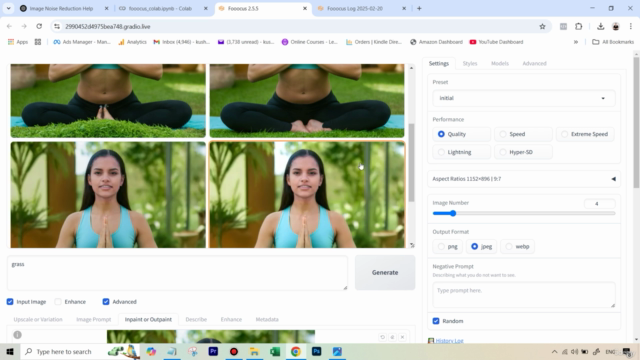This screenshot has height=360, width=640.
Task: Click the Negative Prompt text area
Action: [x=524, y=295]
